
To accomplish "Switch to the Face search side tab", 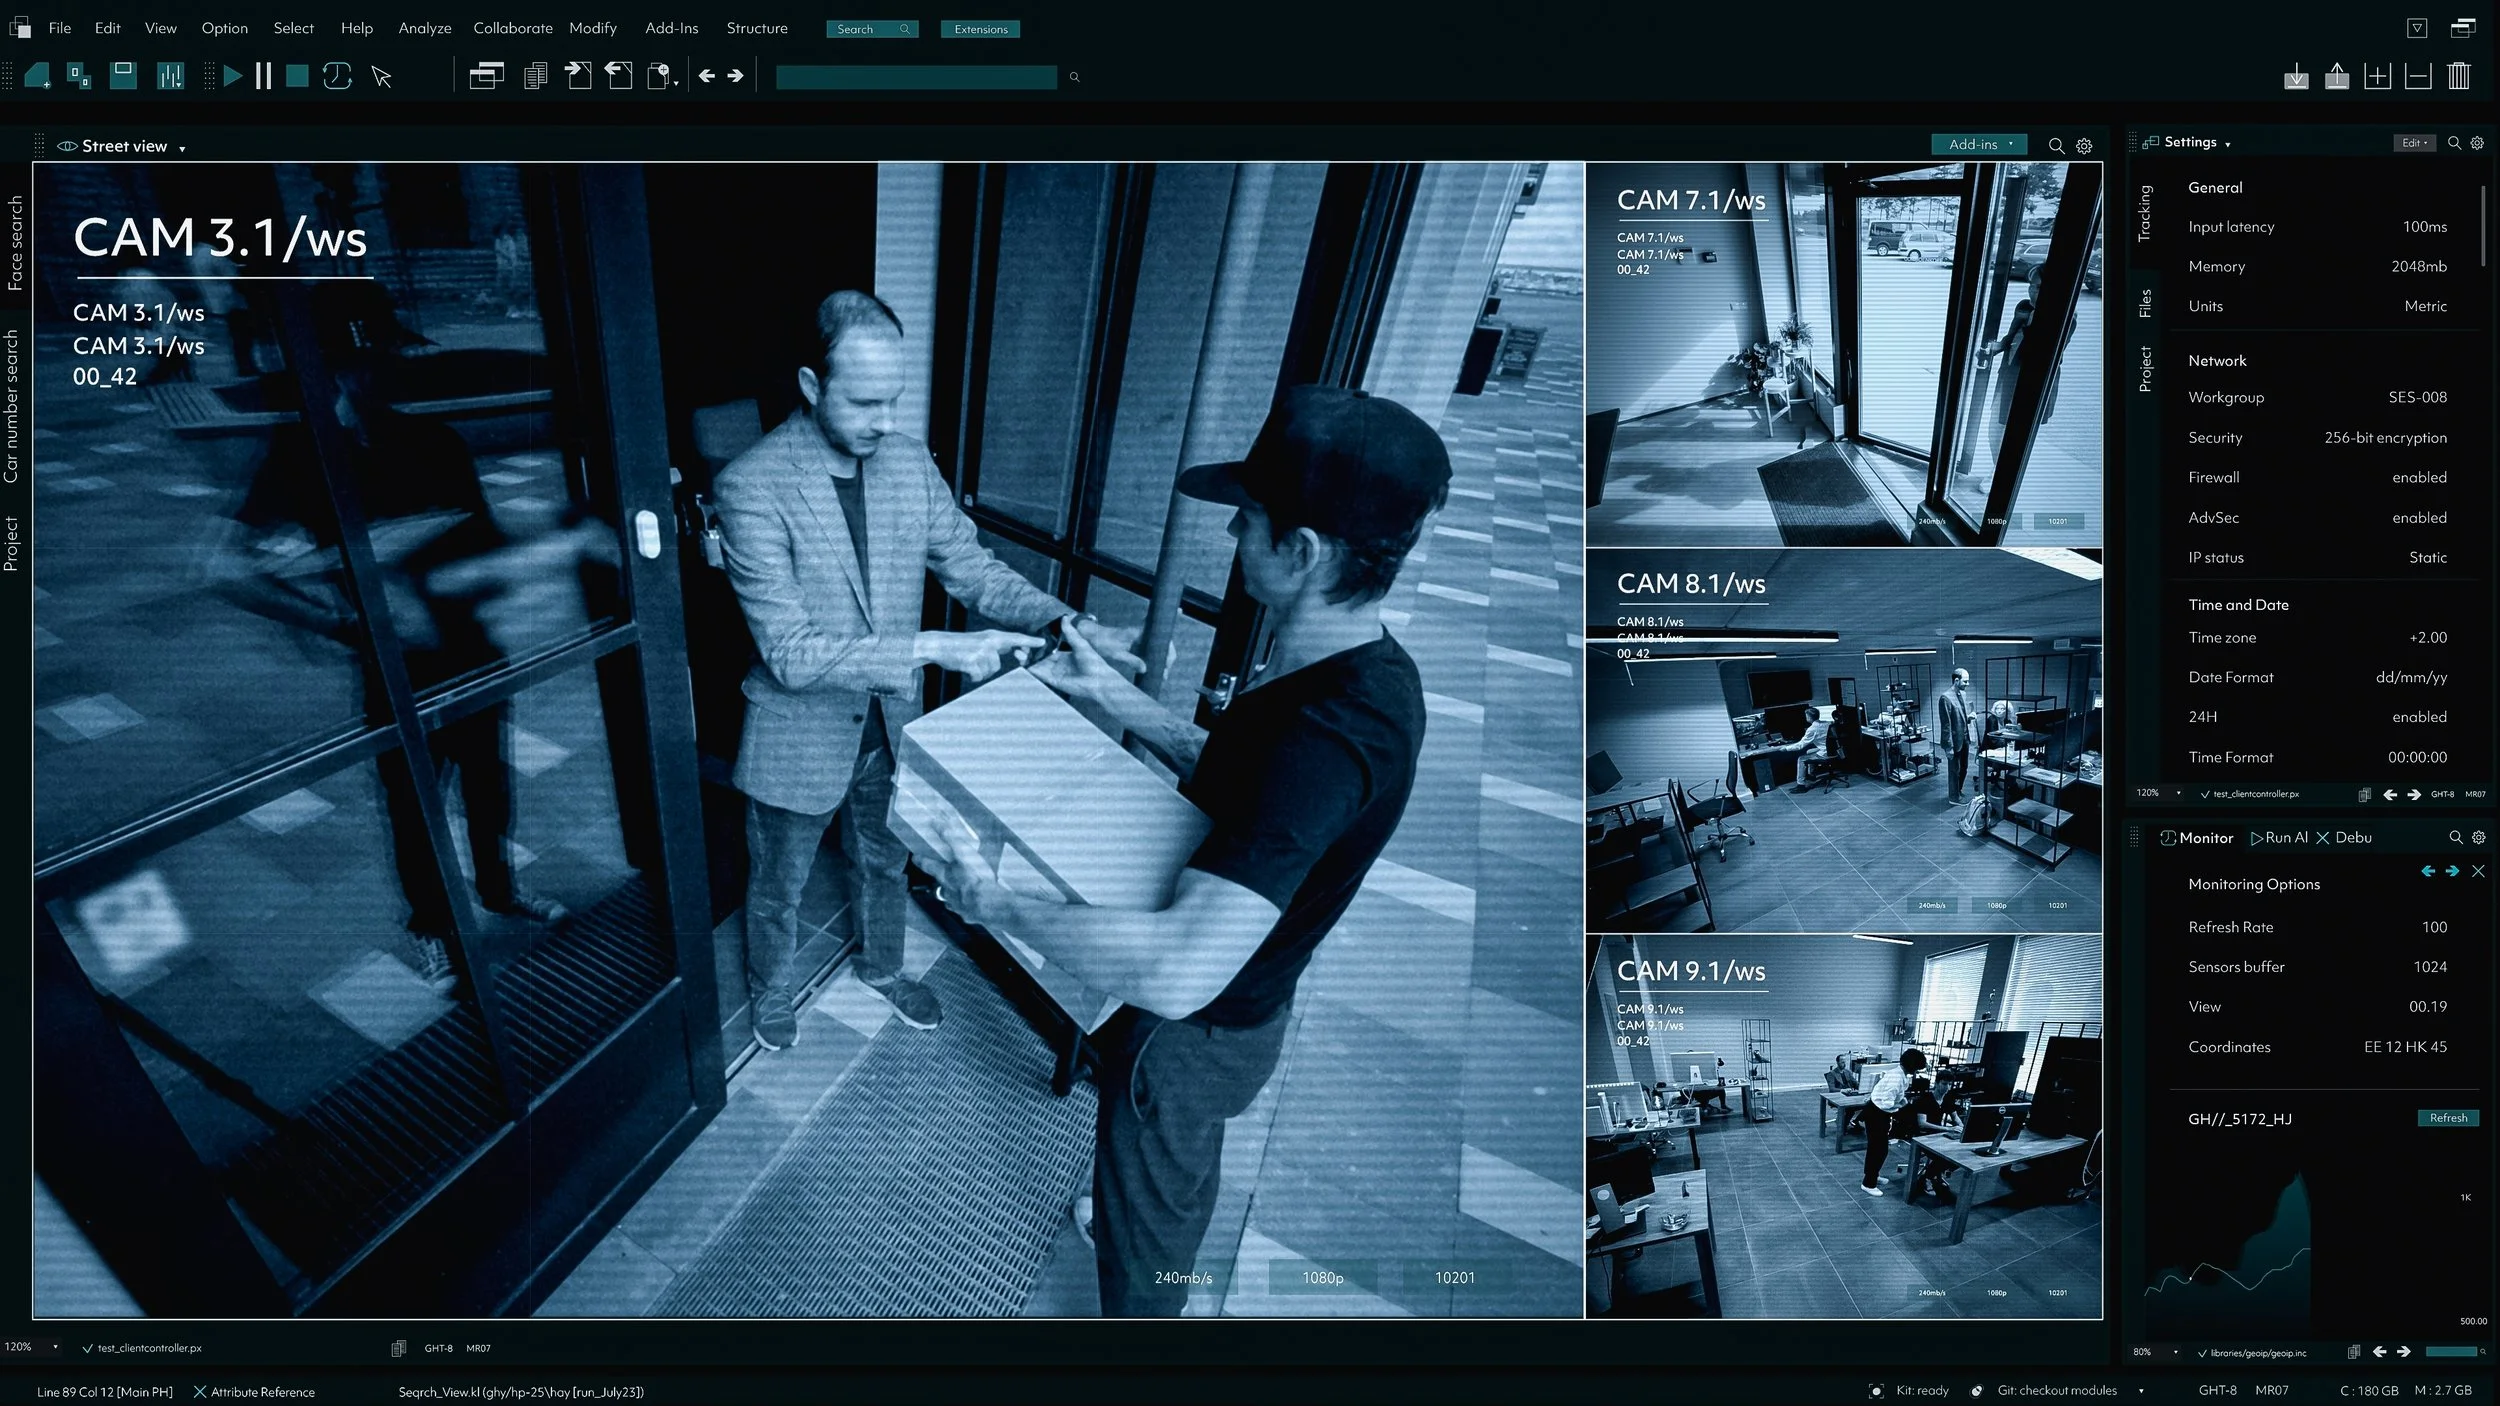I will [14, 243].
